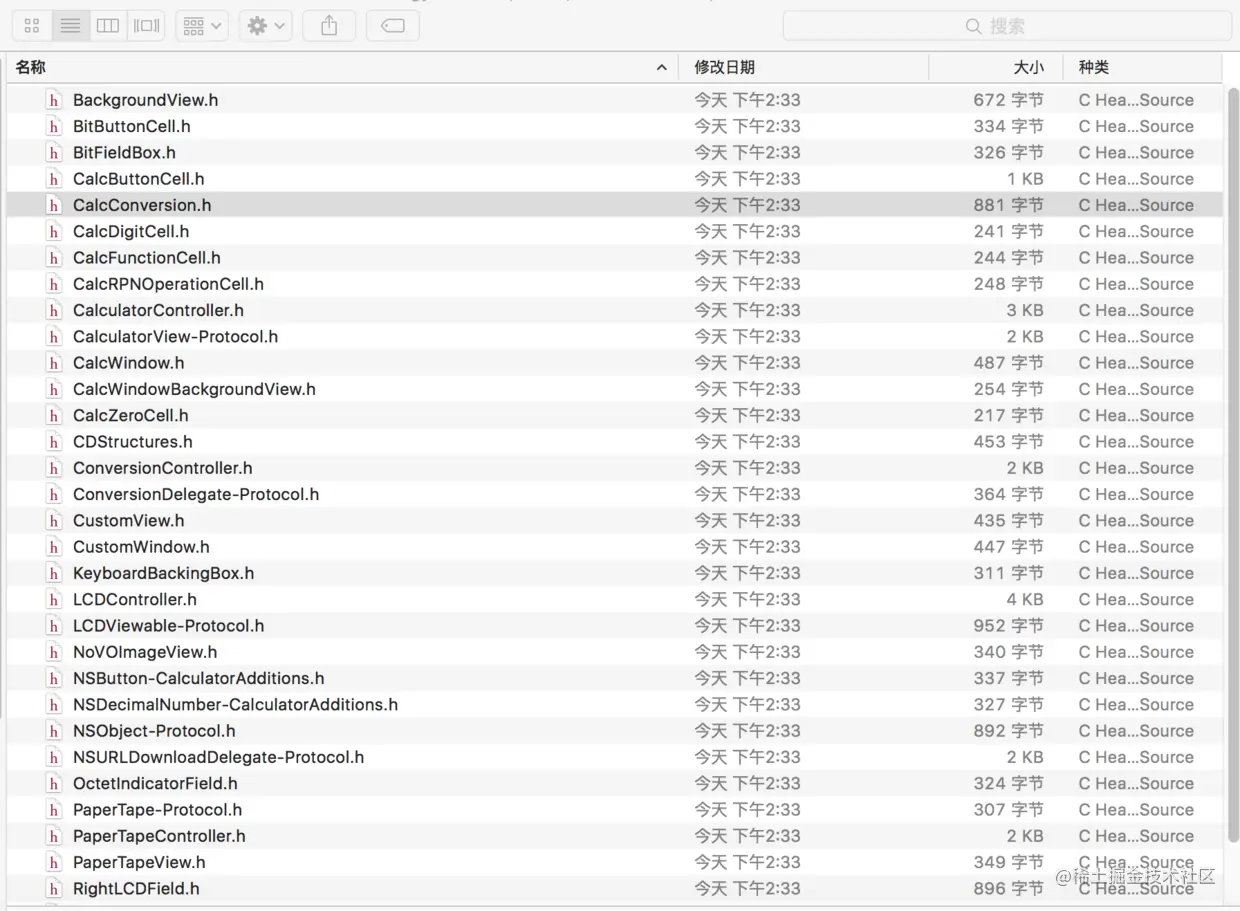The image size is (1240, 911).
Task: Select the file named RightLCDField.h
Action: 136,888
